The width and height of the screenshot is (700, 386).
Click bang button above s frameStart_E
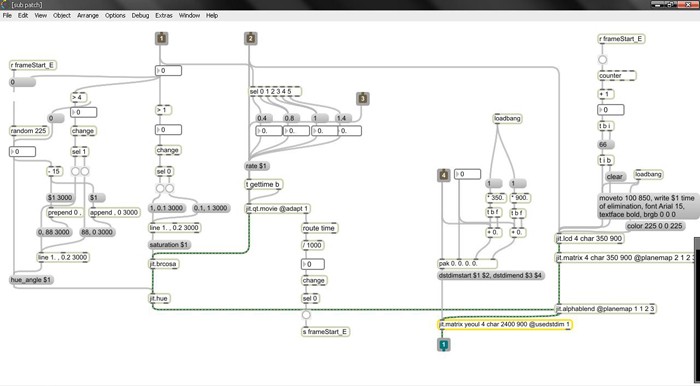tap(306, 315)
